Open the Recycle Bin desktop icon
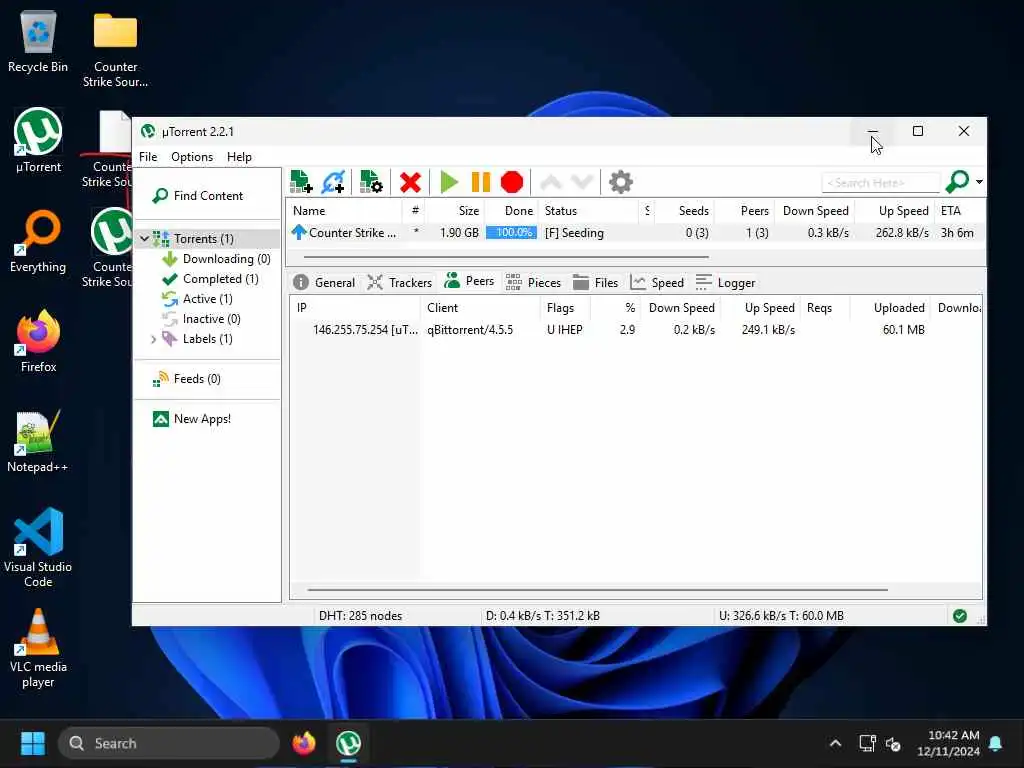 [x=38, y=42]
